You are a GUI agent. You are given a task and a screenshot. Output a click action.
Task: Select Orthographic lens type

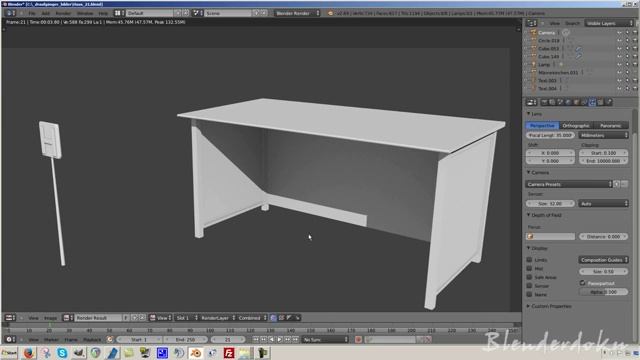click(576, 125)
